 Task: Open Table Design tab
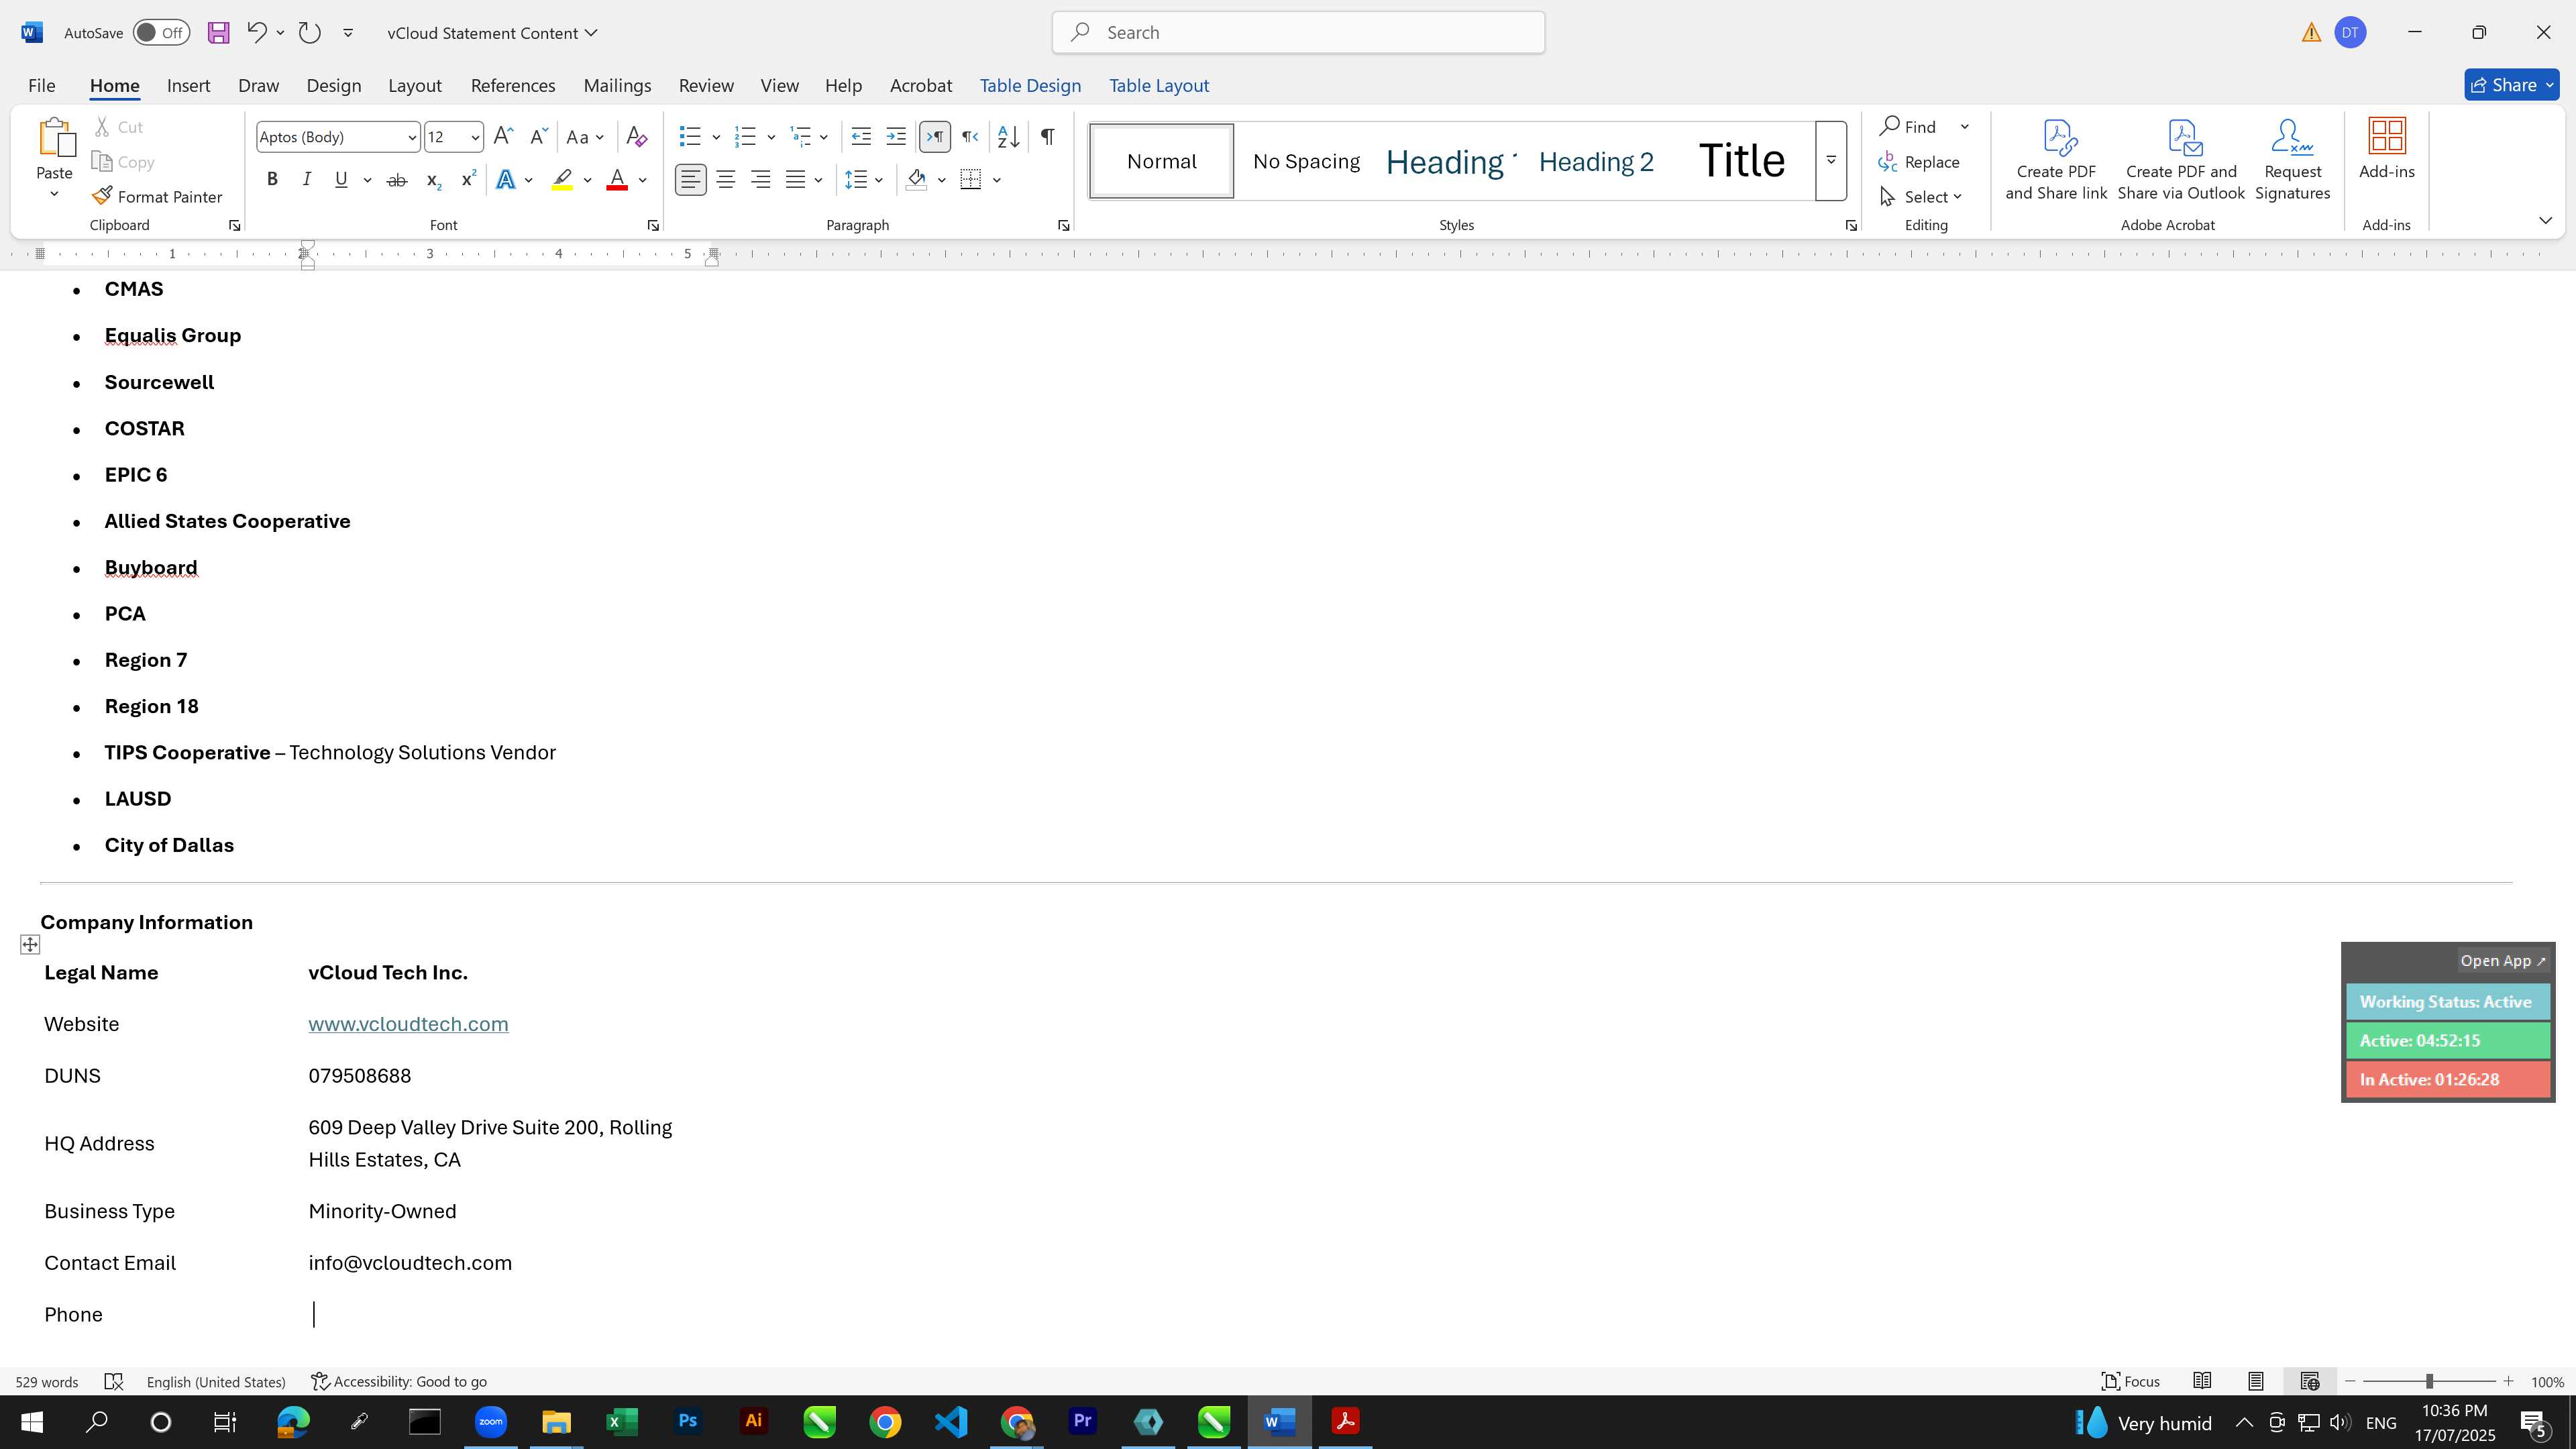tap(1030, 86)
